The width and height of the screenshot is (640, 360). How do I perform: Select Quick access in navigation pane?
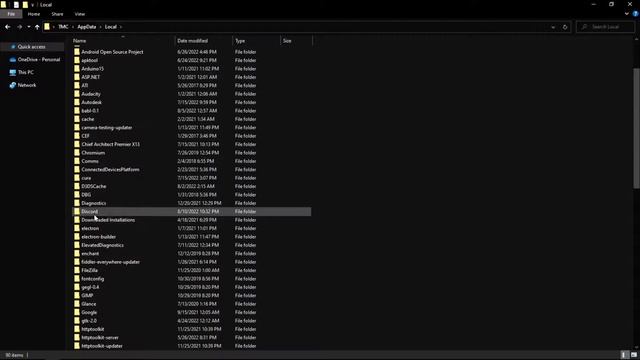[32, 47]
